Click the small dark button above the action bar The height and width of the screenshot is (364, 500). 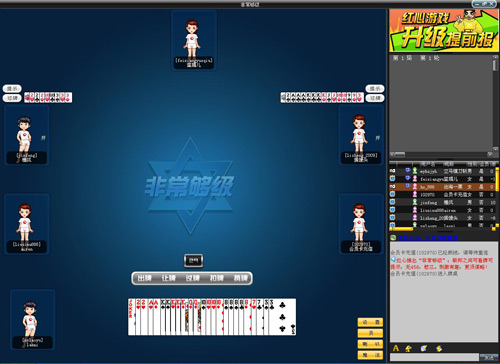click(x=194, y=260)
